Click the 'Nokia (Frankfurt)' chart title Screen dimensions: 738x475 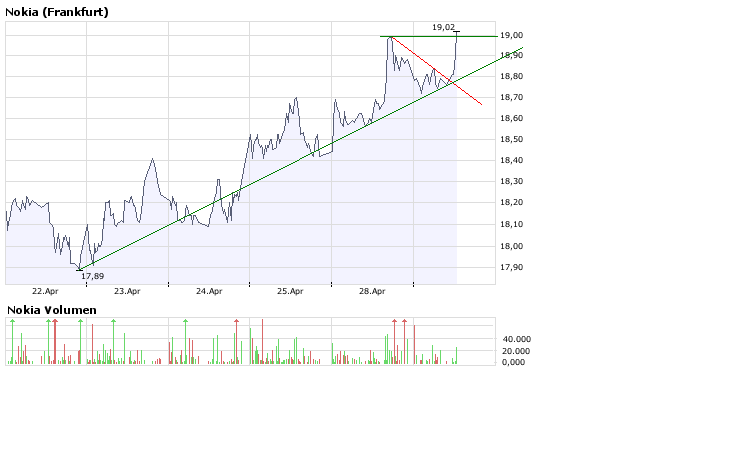pos(57,12)
